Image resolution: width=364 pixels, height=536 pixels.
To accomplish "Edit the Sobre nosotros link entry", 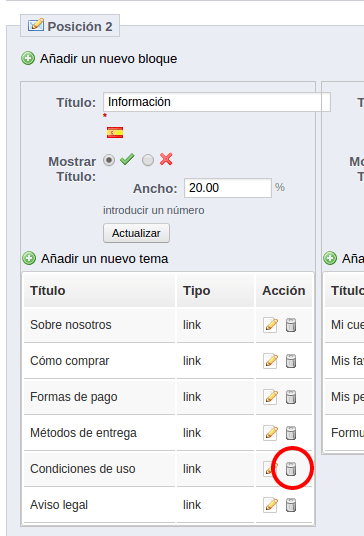I will 270,325.
